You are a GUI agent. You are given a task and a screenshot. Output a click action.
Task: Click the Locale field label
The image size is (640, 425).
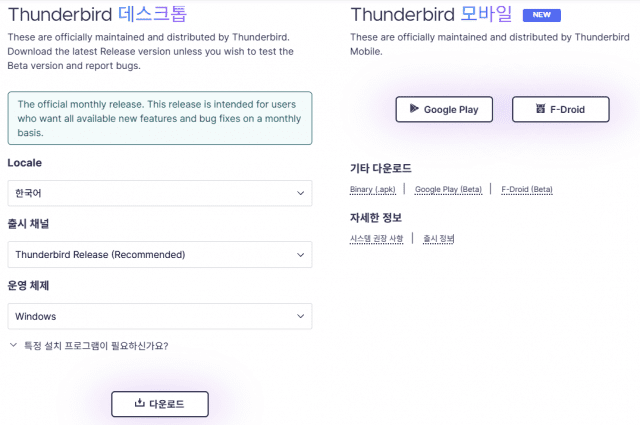(24, 163)
